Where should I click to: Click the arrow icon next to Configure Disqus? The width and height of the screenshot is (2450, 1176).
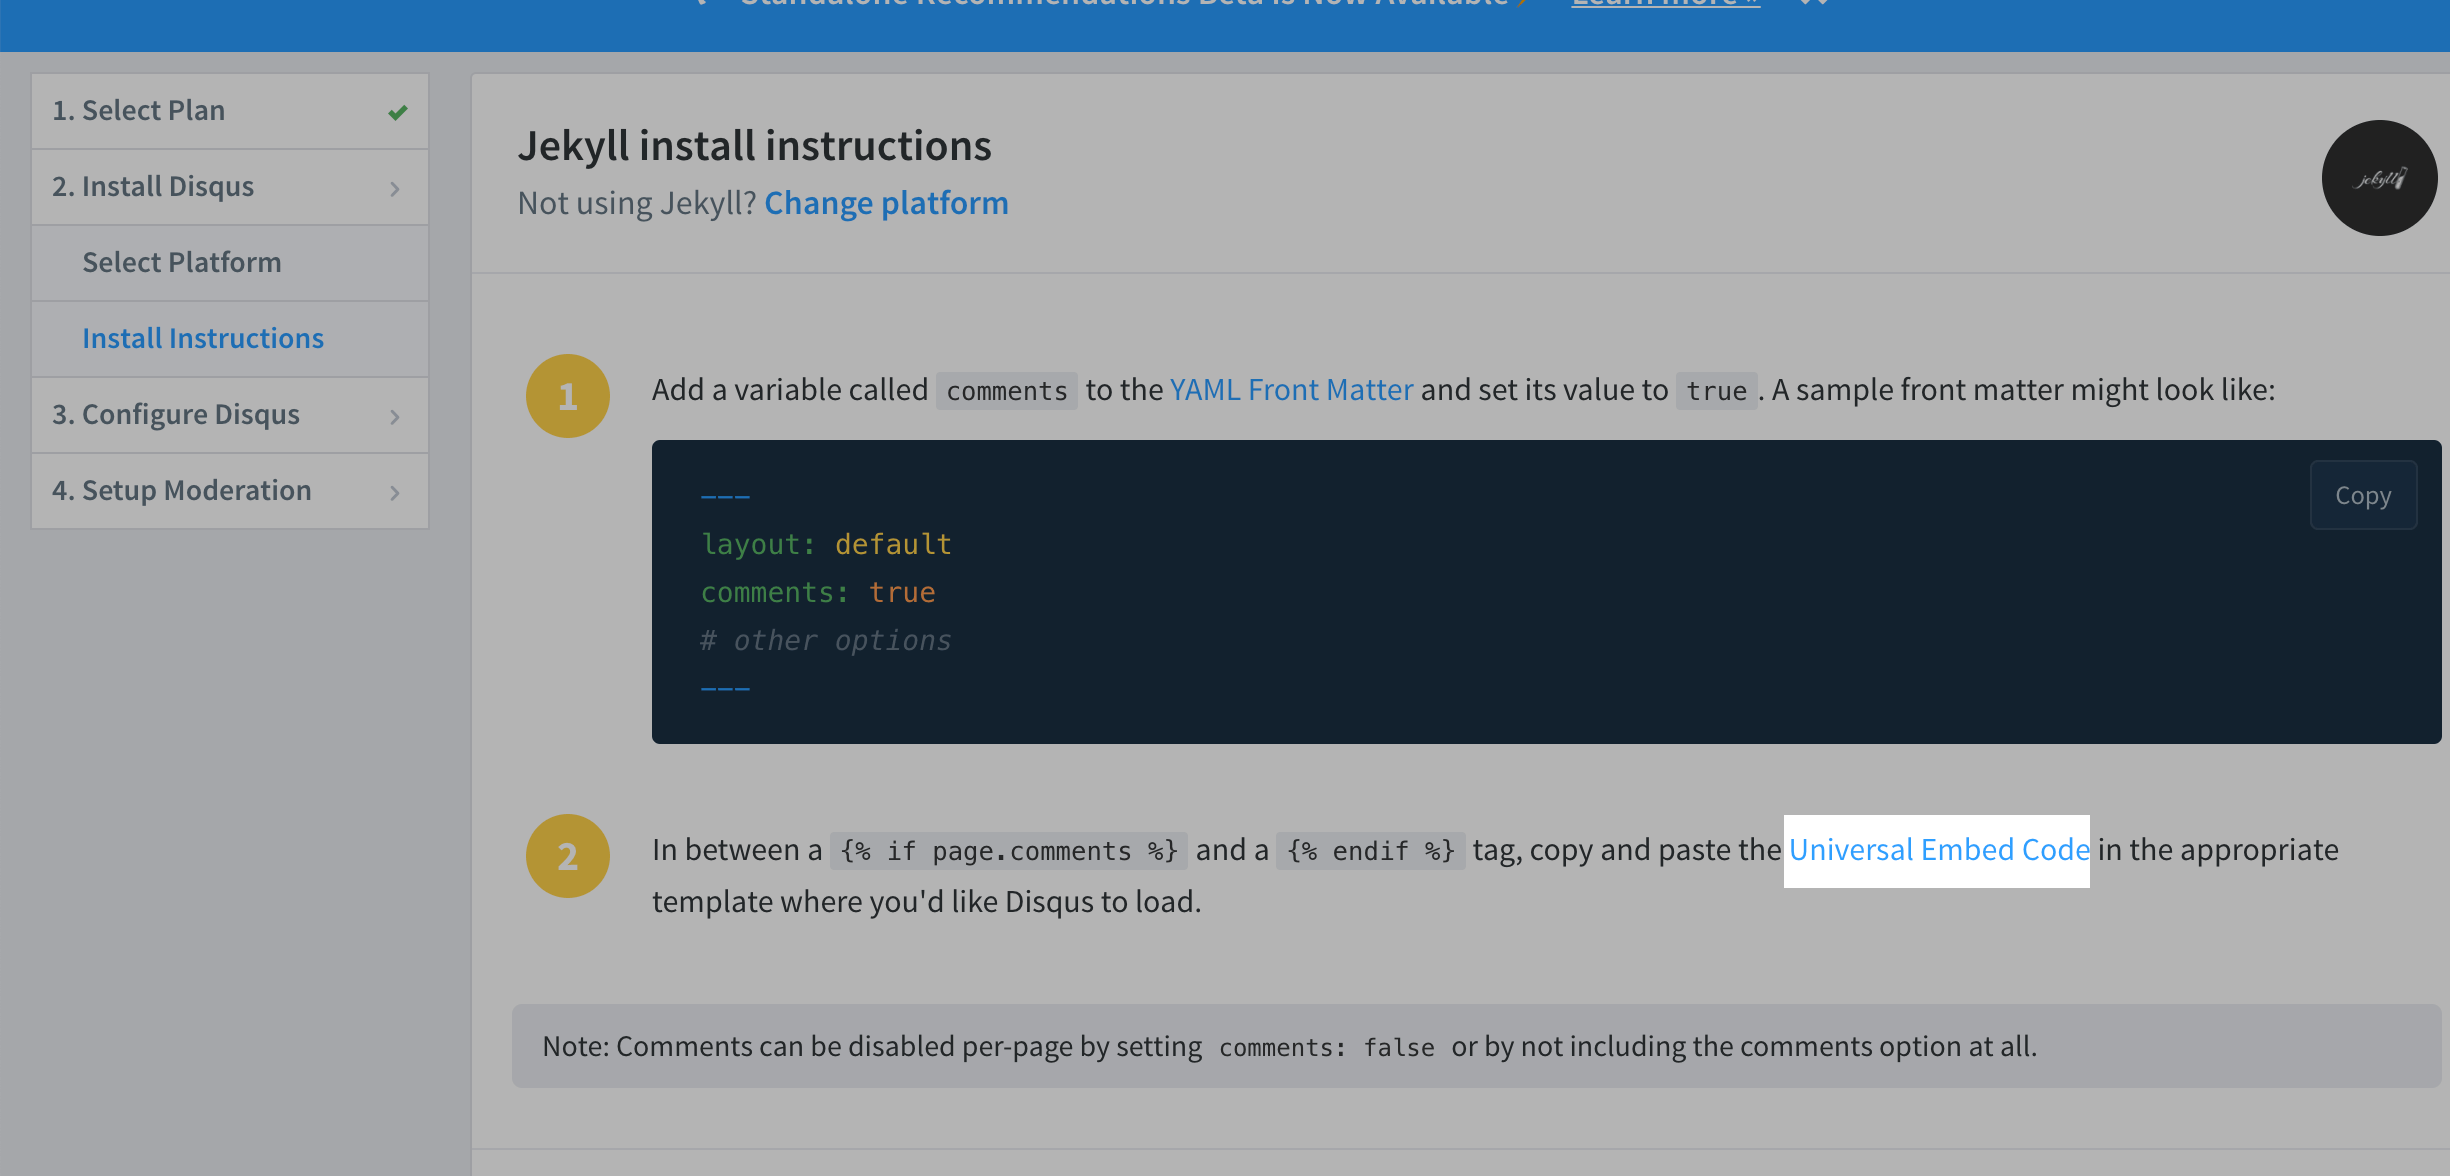point(392,415)
